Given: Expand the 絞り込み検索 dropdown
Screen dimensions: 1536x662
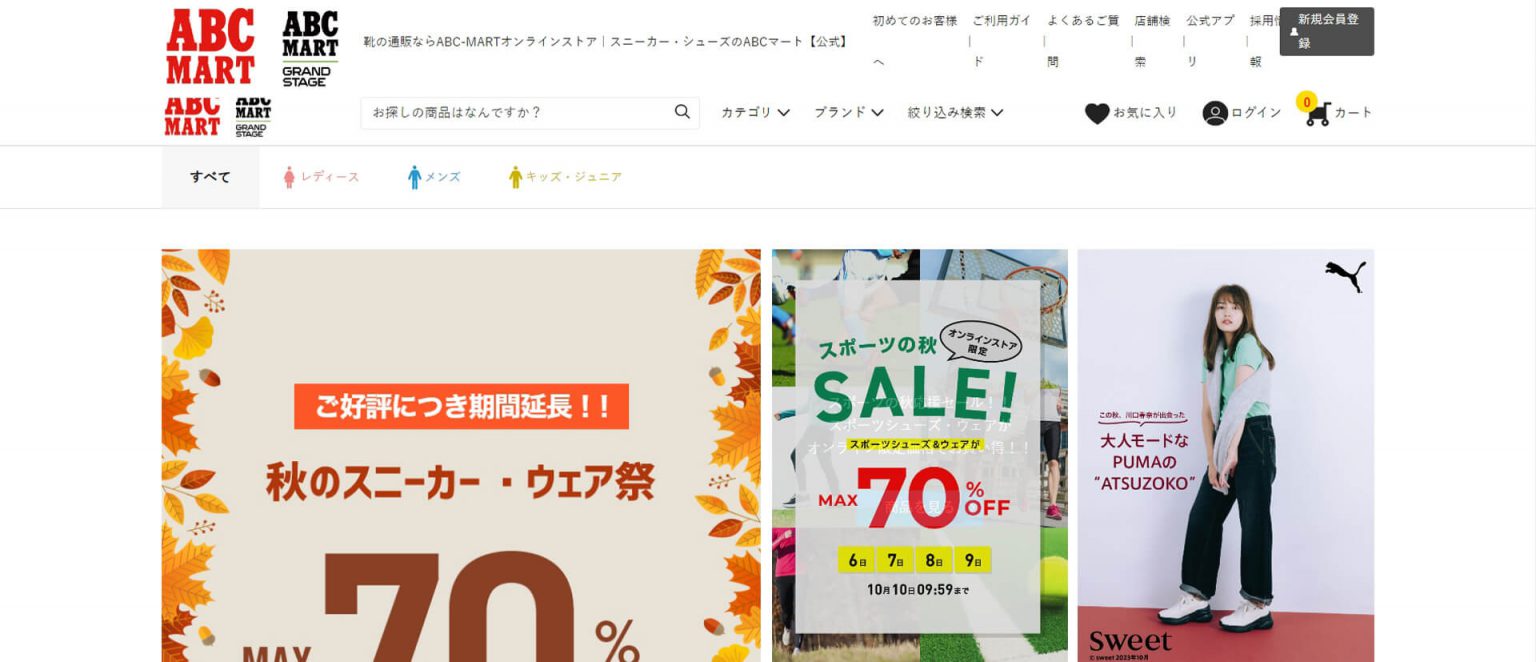Looking at the screenshot, I should tap(955, 112).
